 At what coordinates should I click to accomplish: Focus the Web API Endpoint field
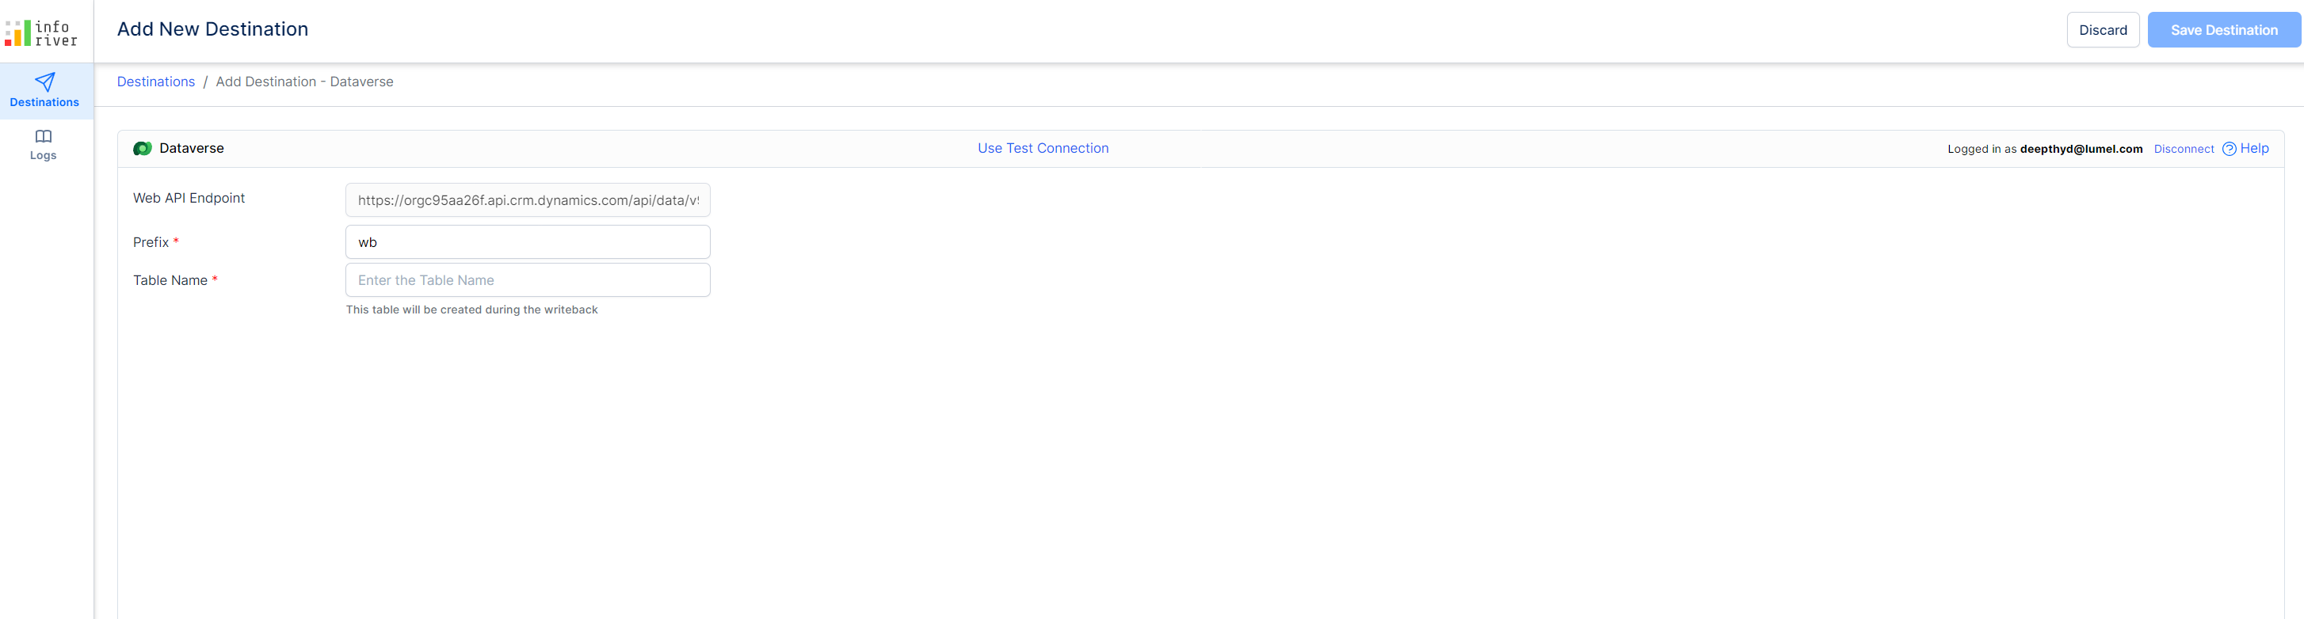pos(528,200)
